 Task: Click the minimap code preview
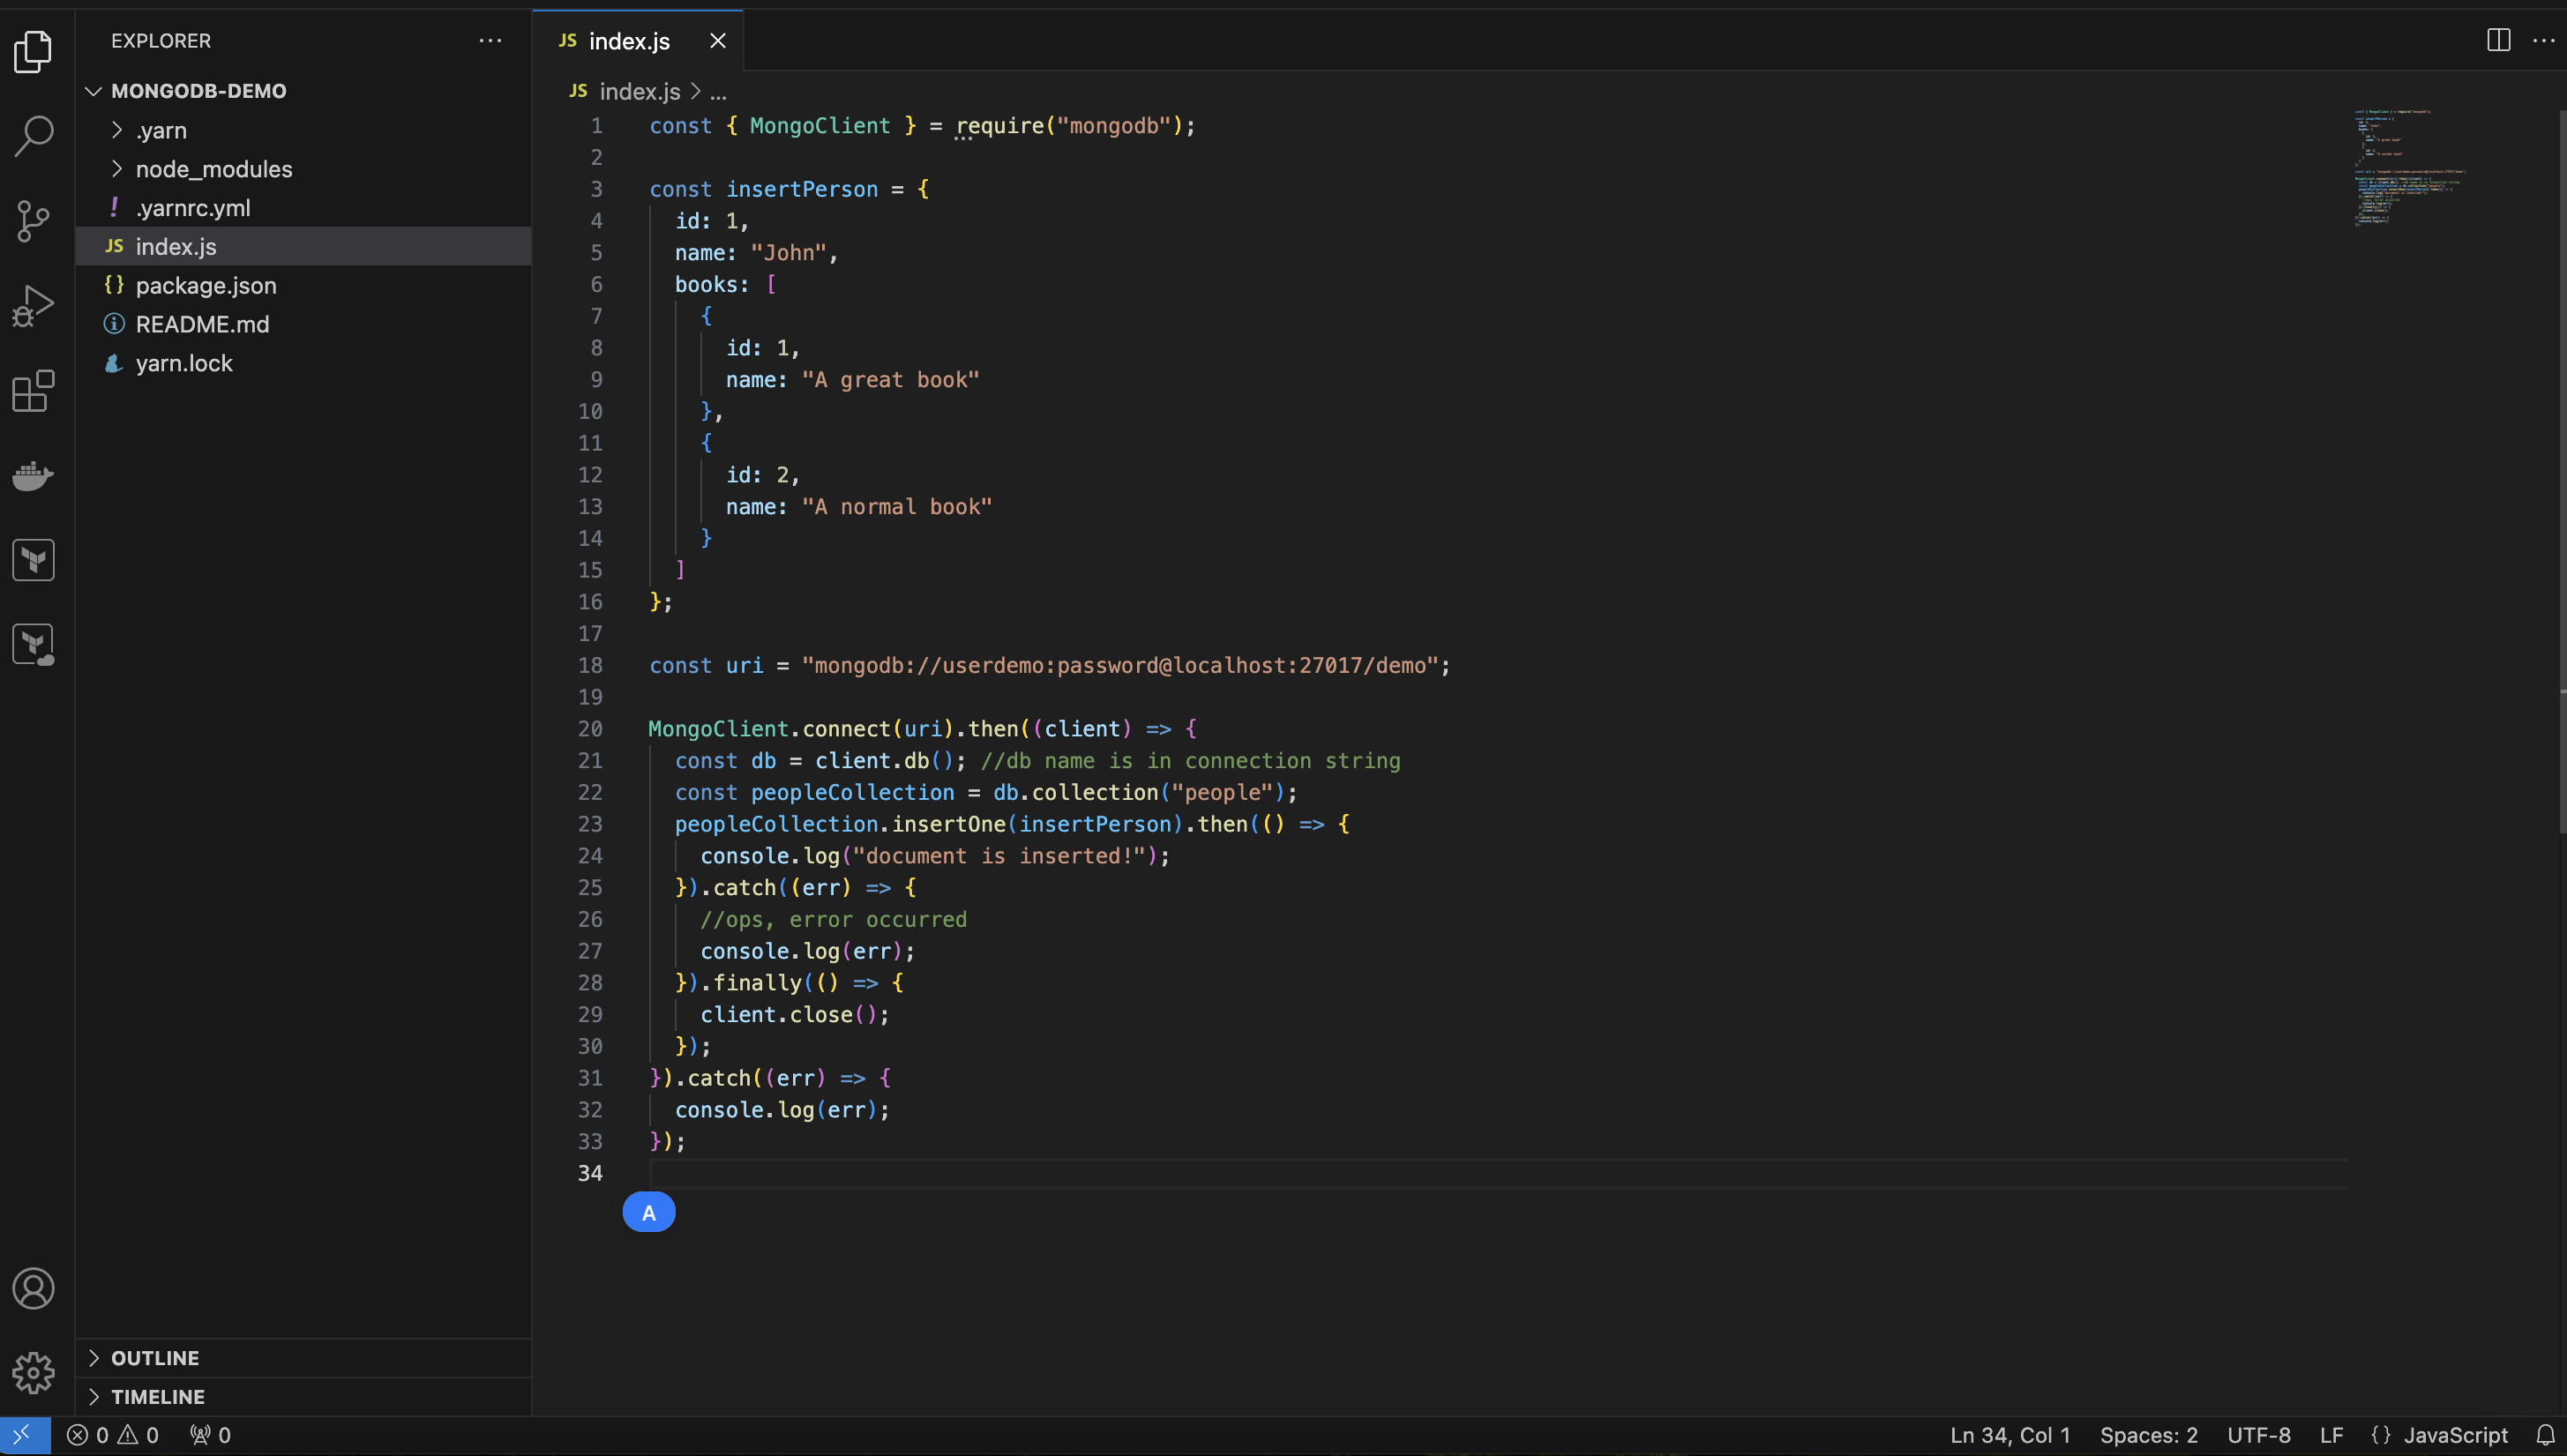click(x=2410, y=168)
